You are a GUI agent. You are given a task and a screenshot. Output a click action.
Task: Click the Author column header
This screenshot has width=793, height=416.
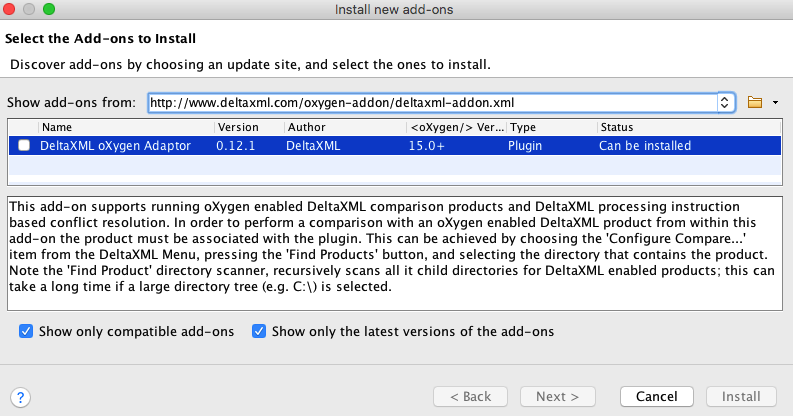343,127
